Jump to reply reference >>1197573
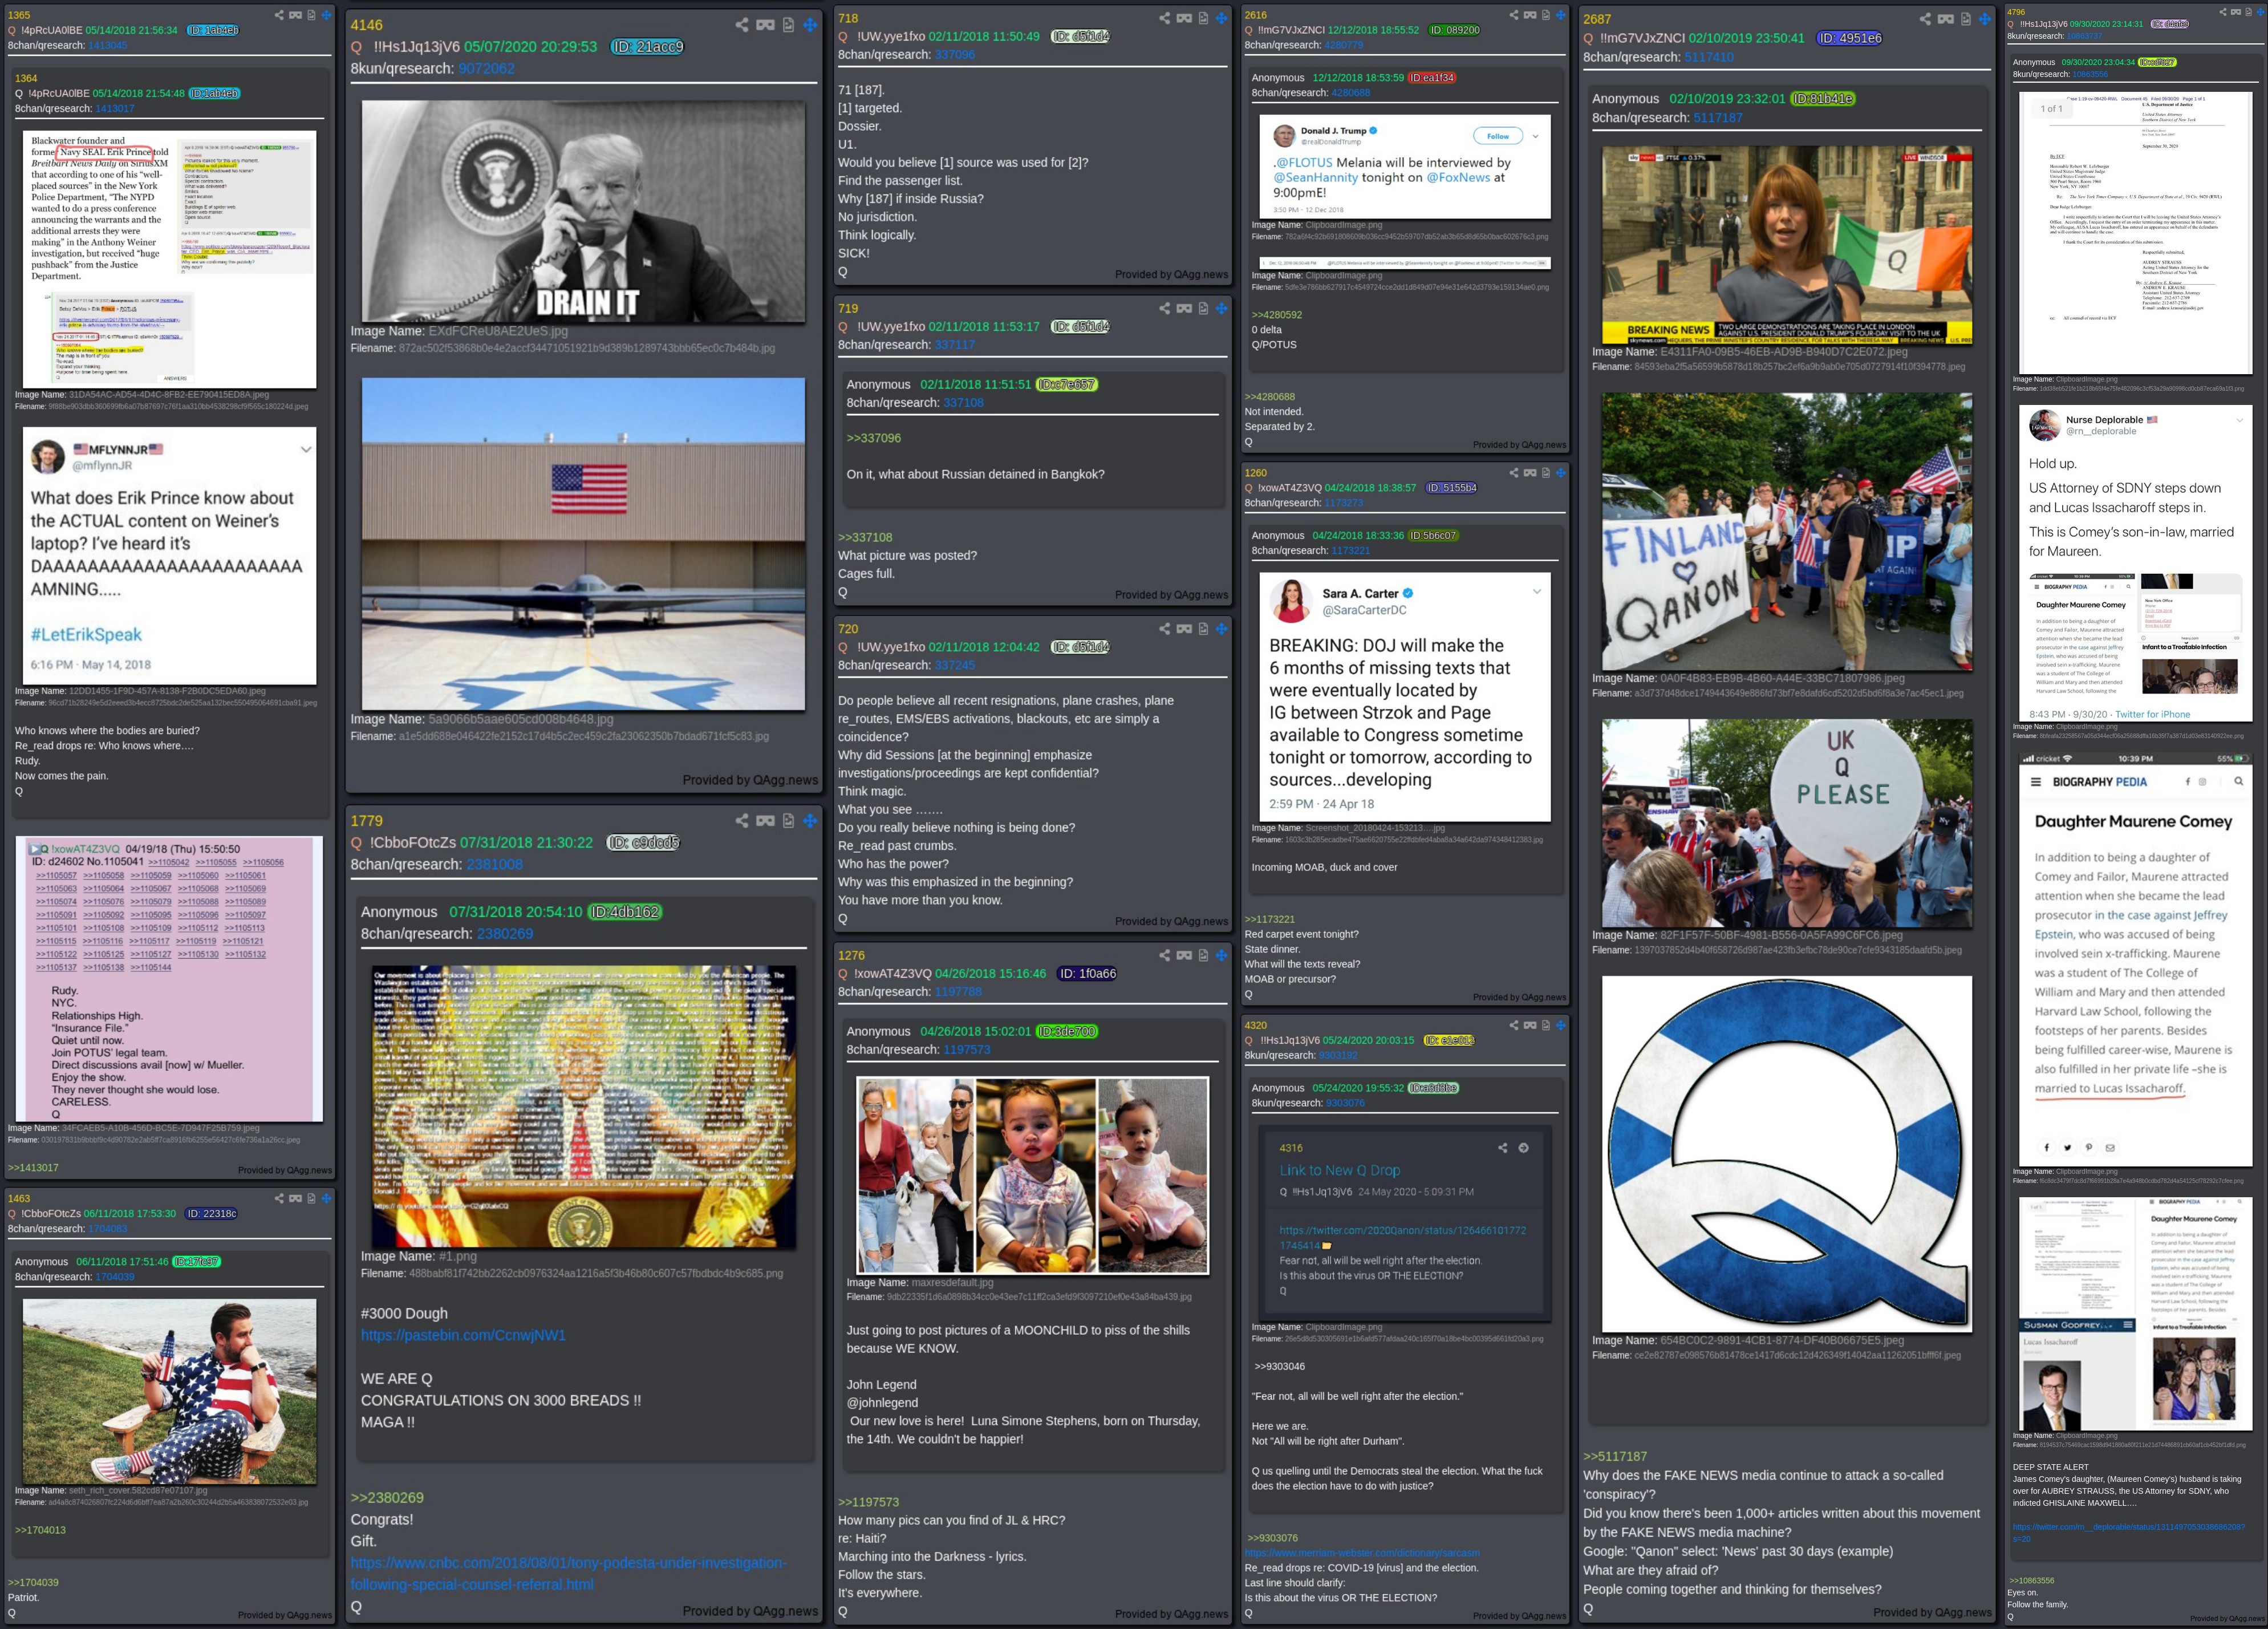 (868, 1502)
